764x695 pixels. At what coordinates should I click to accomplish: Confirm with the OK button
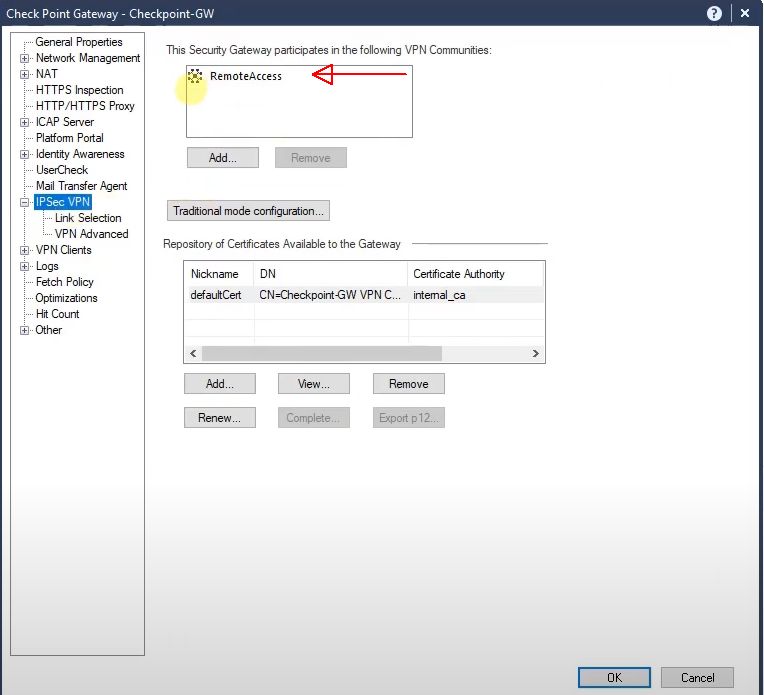click(x=614, y=678)
